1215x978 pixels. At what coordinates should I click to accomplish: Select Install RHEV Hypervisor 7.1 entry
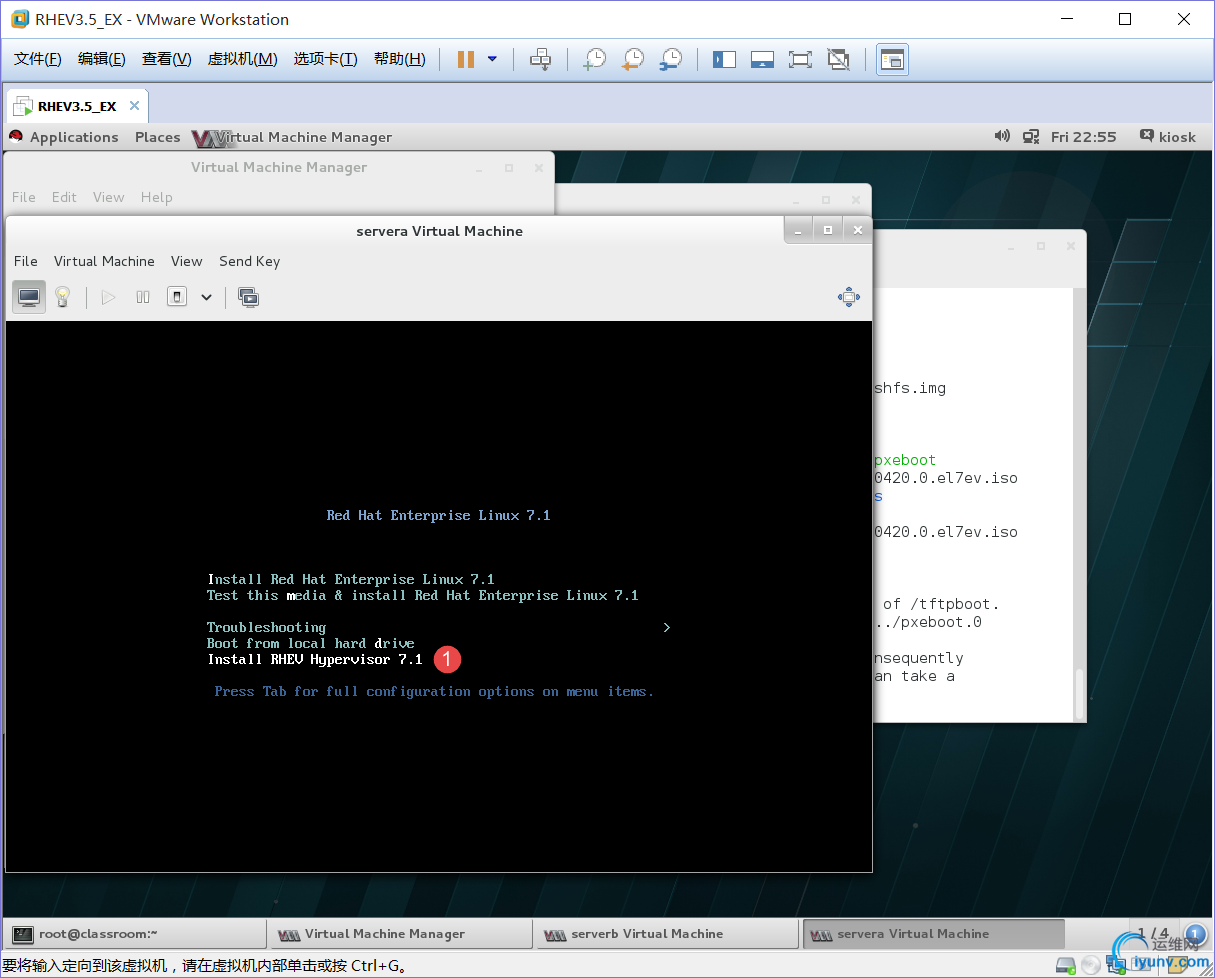pyautogui.click(x=315, y=660)
